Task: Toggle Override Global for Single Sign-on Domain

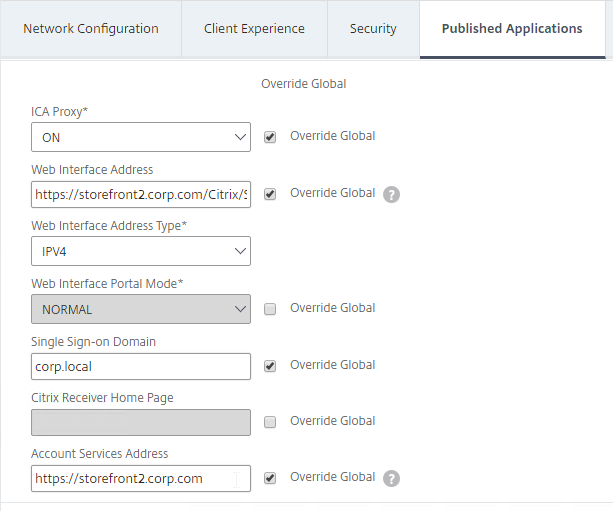Action: [x=270, y=366]
